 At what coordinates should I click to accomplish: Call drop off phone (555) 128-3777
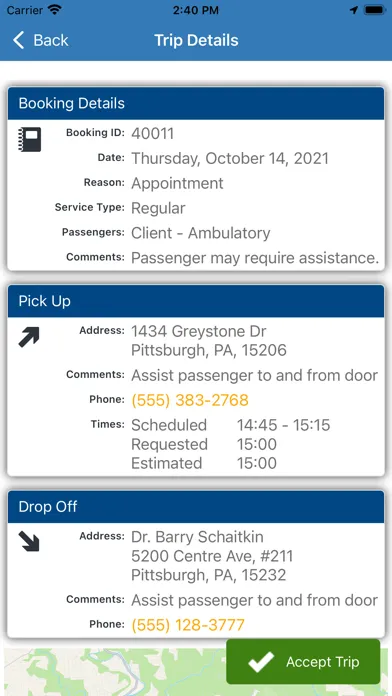188,625
